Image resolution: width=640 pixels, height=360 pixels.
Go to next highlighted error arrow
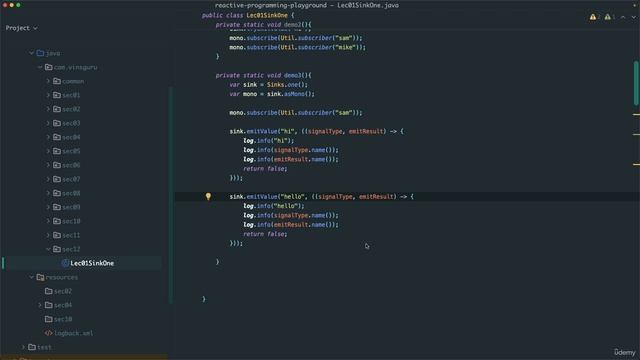point(634,17)
